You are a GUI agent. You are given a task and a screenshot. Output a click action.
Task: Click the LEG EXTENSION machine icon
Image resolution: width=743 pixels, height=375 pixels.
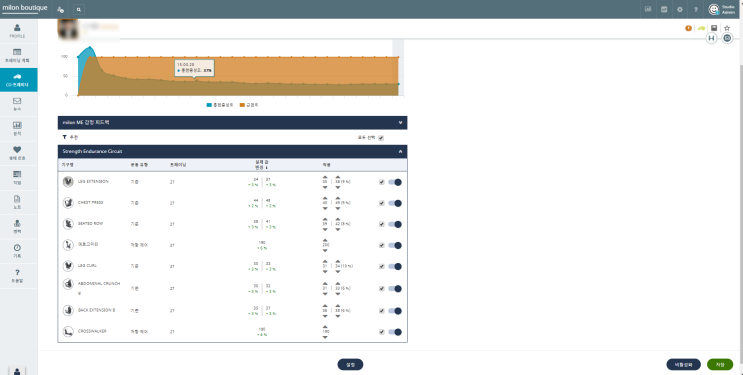pos(68,182)
